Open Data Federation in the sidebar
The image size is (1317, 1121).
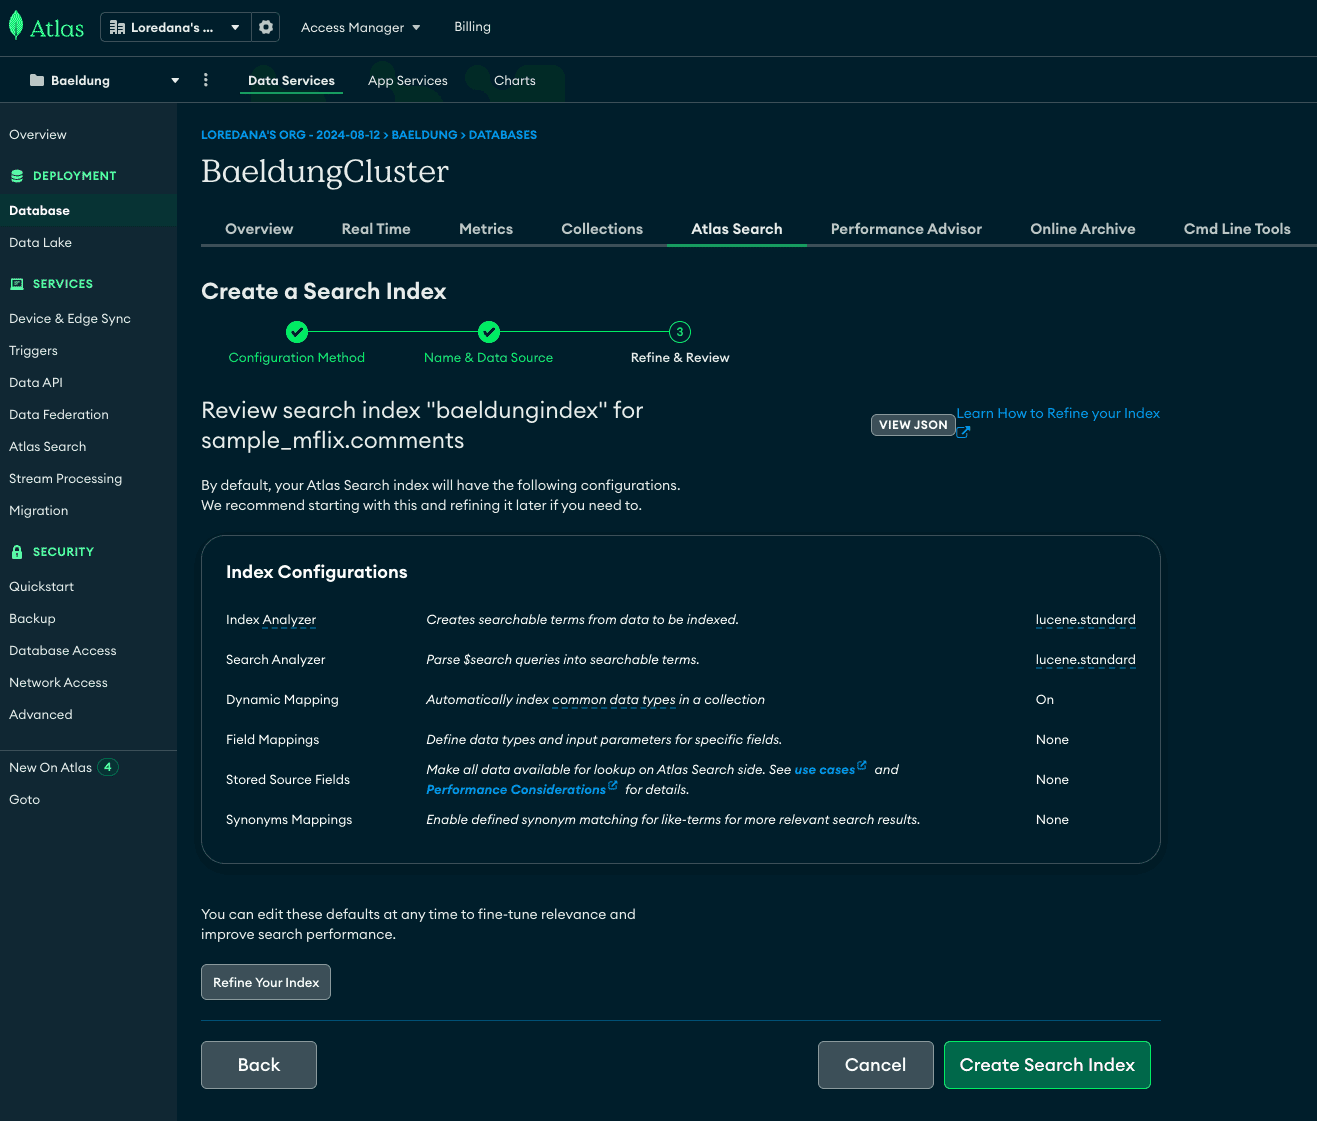(59, 415)
